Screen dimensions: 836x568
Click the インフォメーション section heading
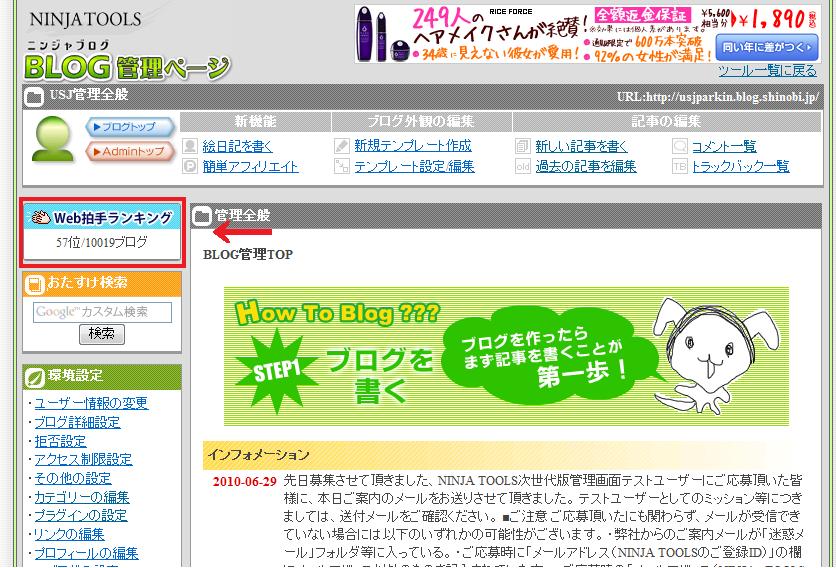pyautogui.click(x=258, y=454)
